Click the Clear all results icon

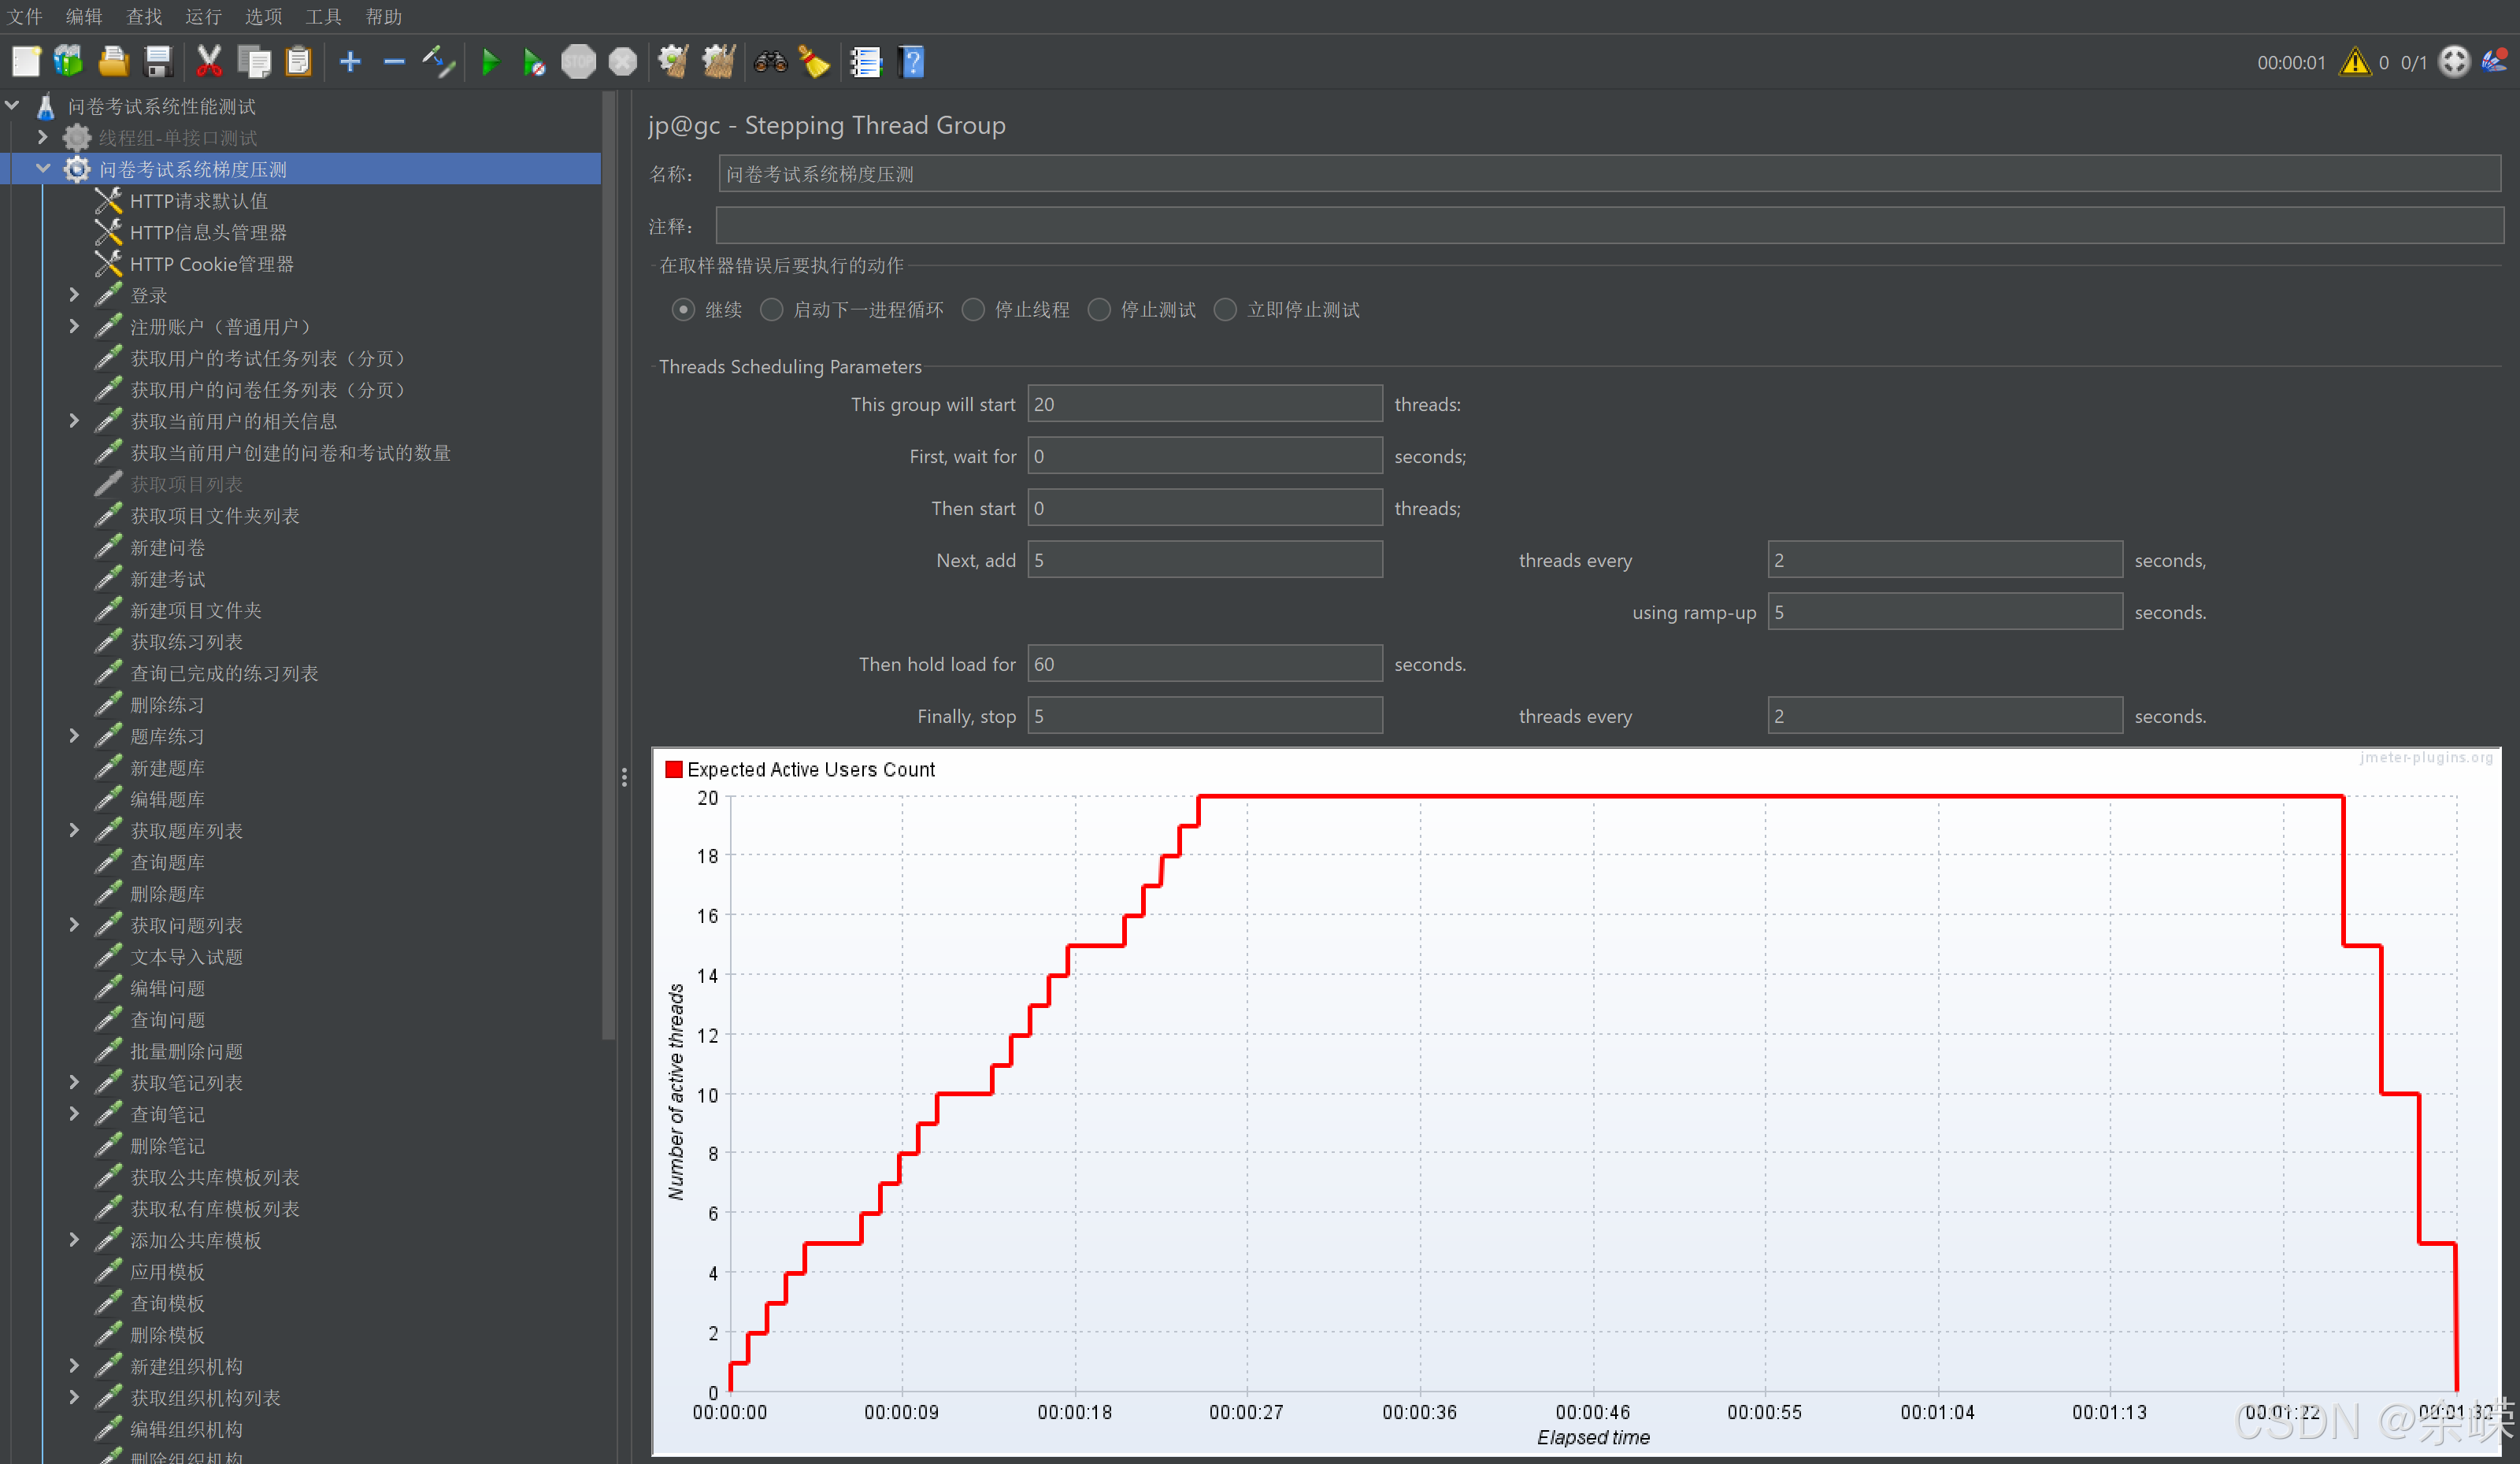tap(718, 62)
